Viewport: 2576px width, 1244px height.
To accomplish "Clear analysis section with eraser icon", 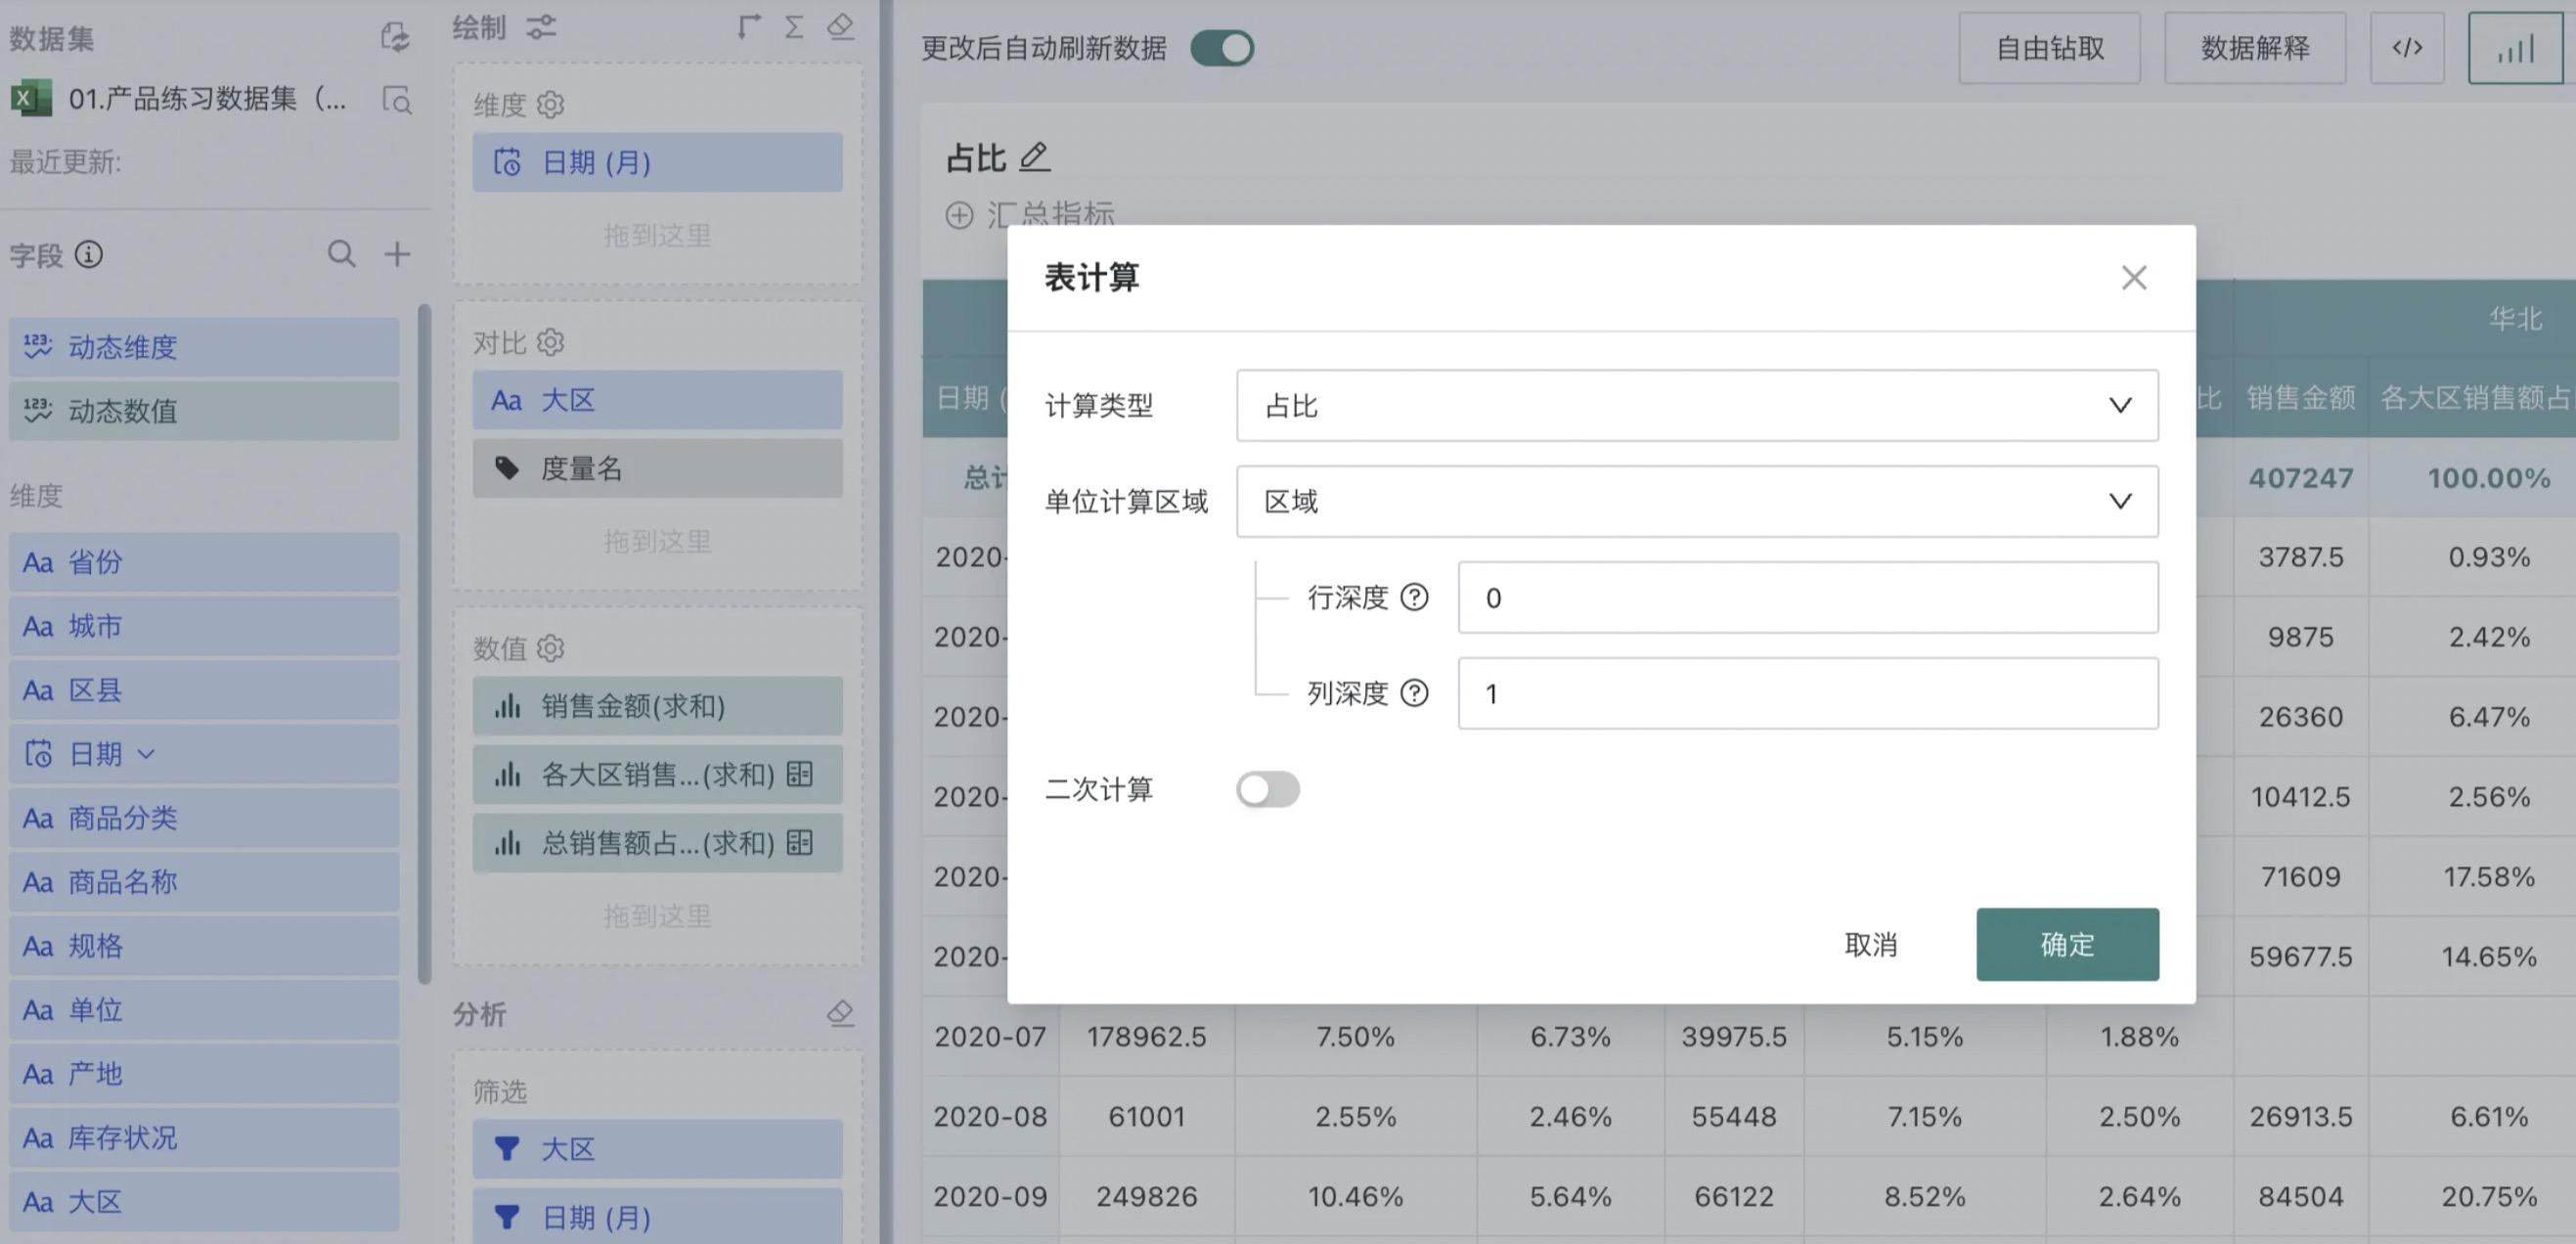I will [840, 1013].
